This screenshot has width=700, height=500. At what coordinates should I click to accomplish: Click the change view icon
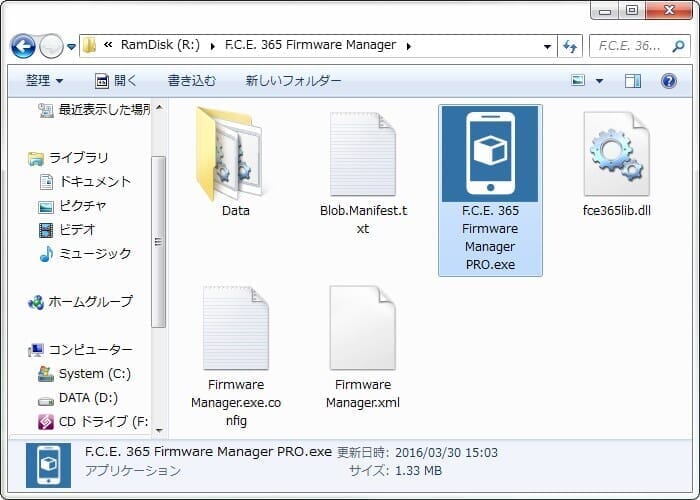(578, 81)
